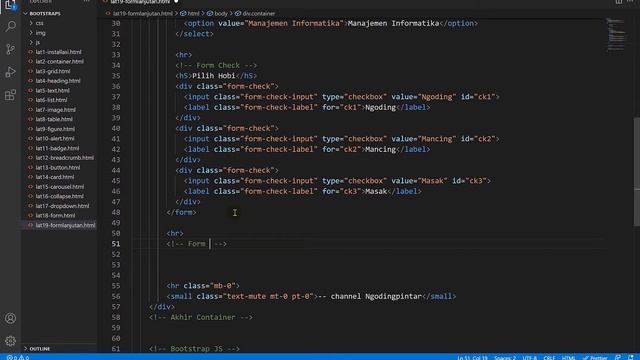Open lat6-list.html file
Screen dimensions: 640x360
tap(51, 100)
